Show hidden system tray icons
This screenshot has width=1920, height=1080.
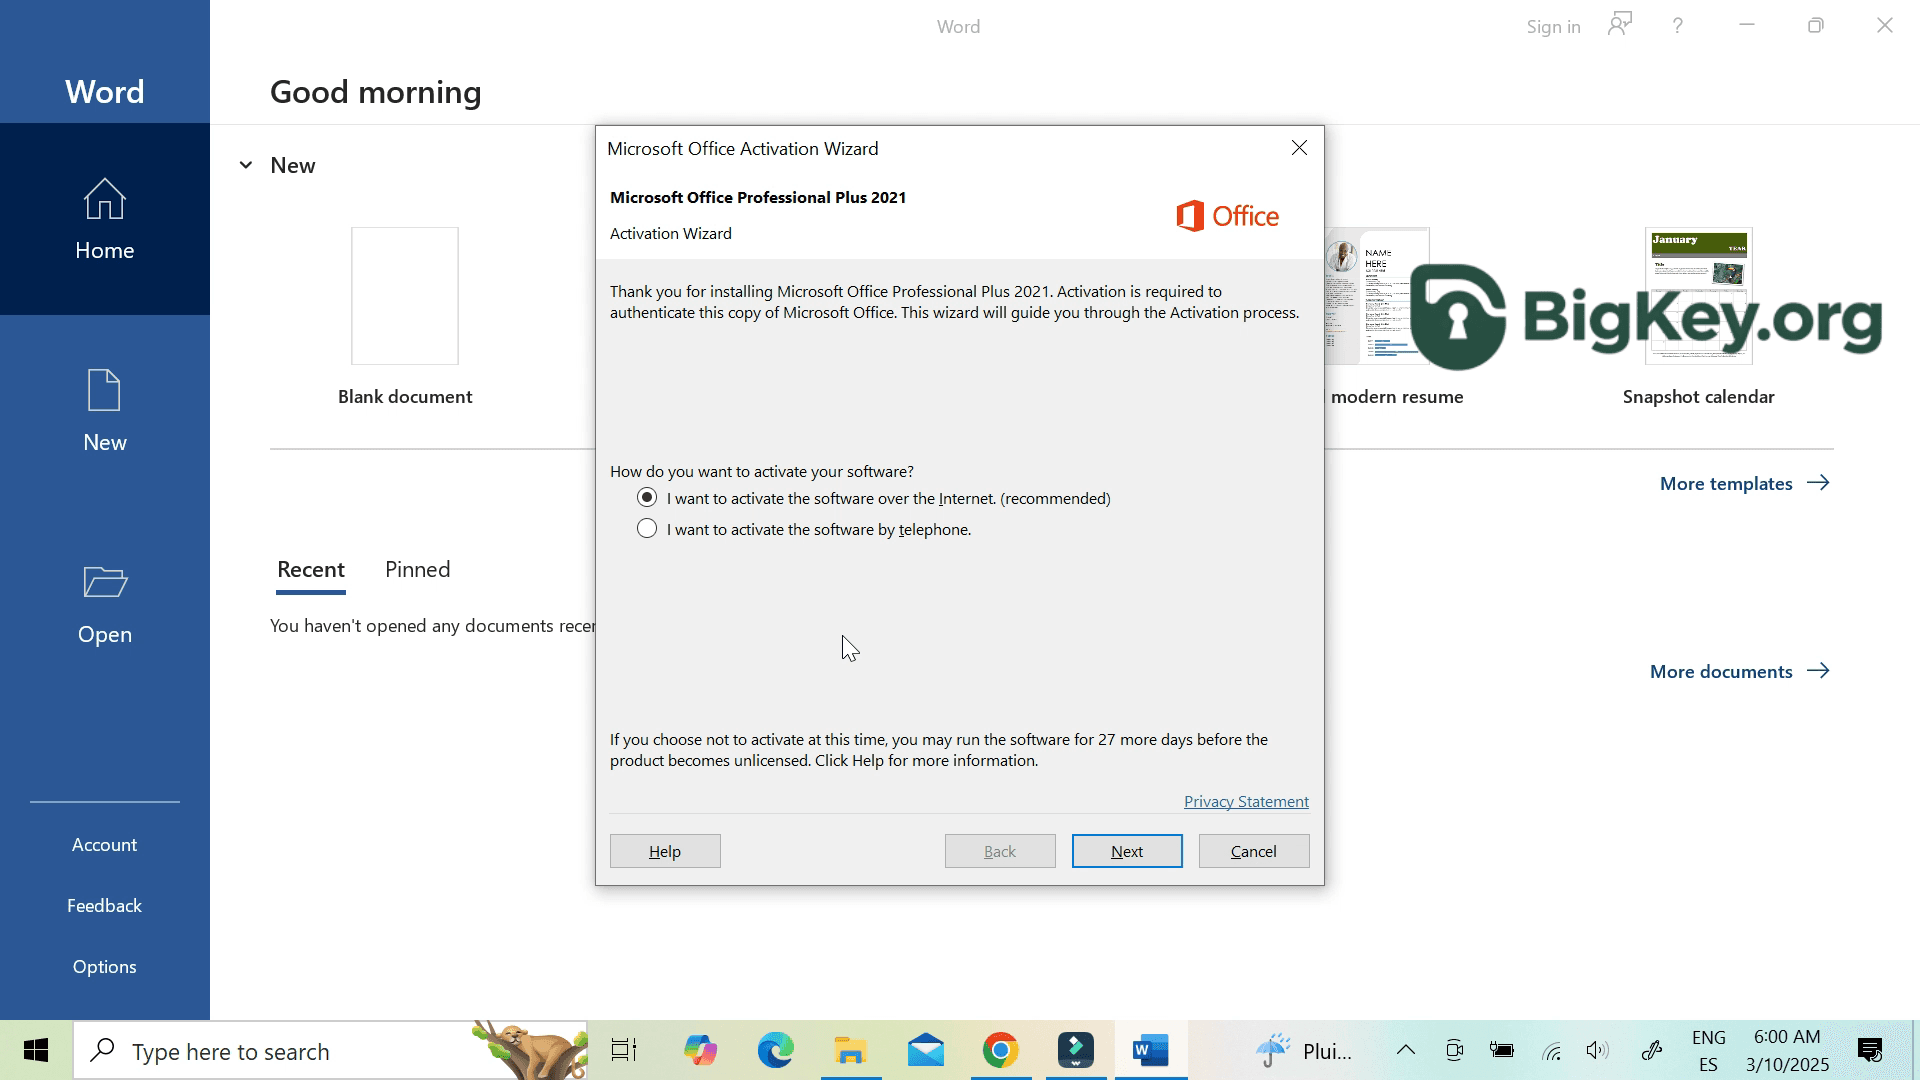pos(1405,1050)
